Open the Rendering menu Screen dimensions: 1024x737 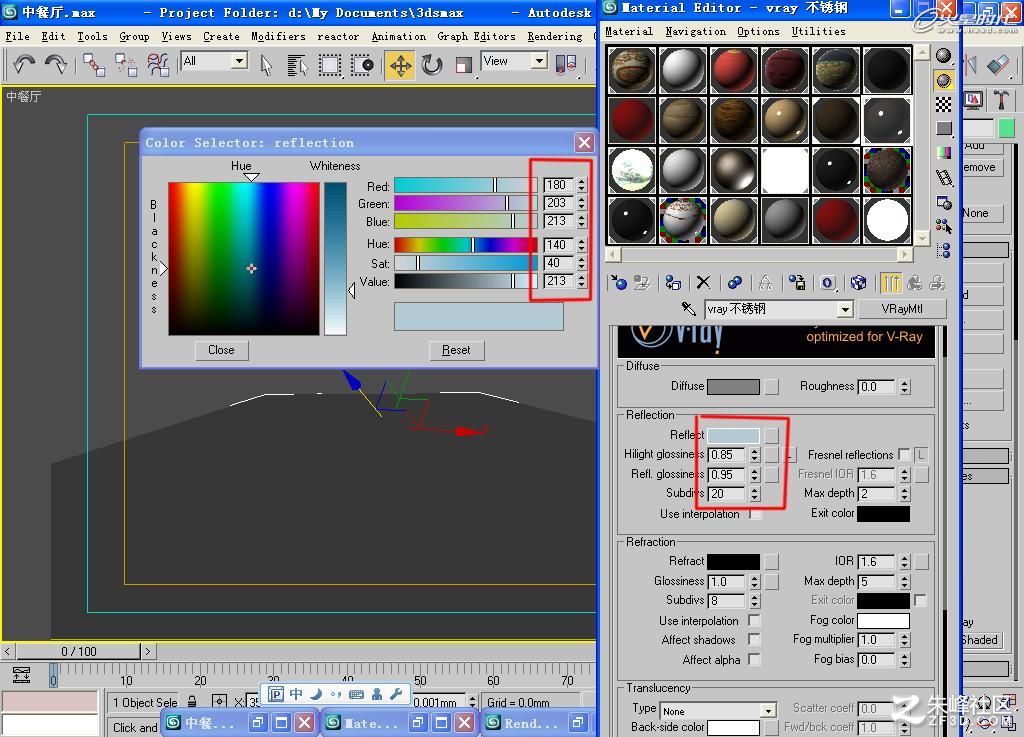point(554,37)
